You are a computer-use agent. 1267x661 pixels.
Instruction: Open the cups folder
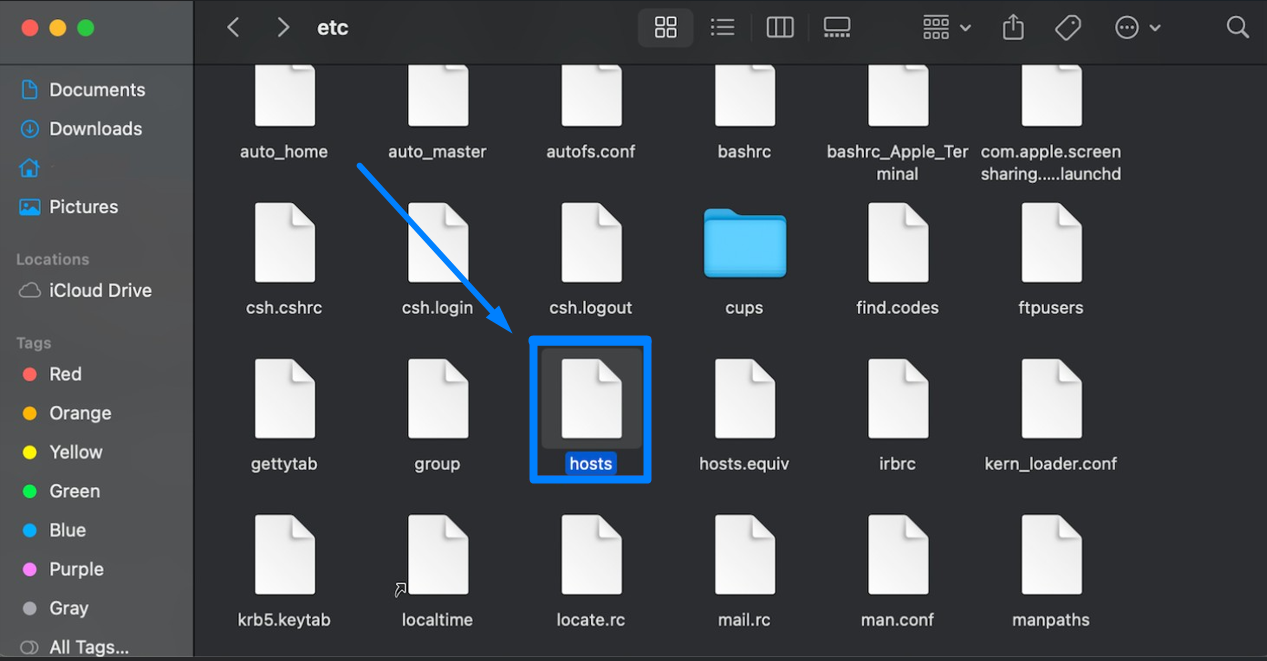(744, 243)
